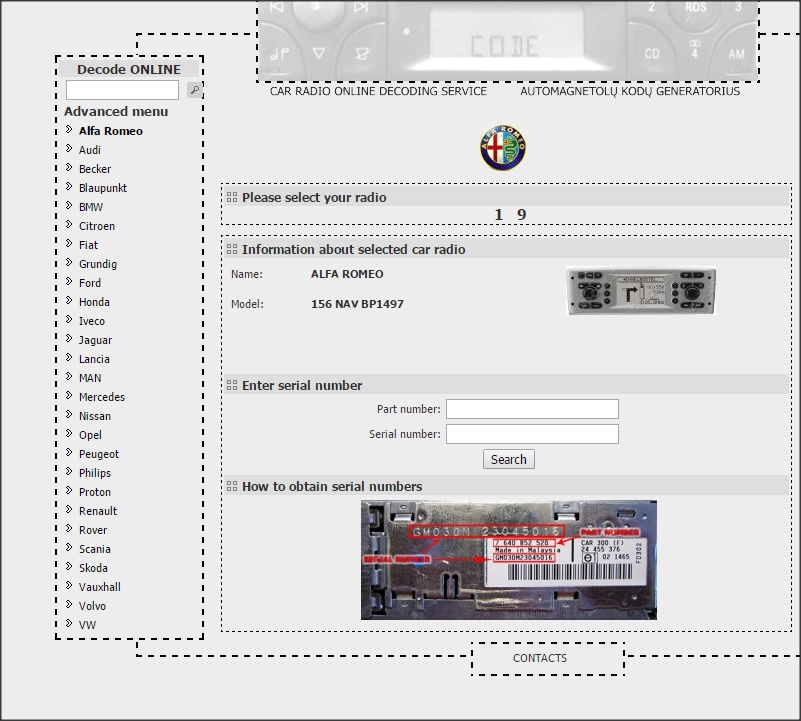Click the Serial number input field

tap(532, 434)
